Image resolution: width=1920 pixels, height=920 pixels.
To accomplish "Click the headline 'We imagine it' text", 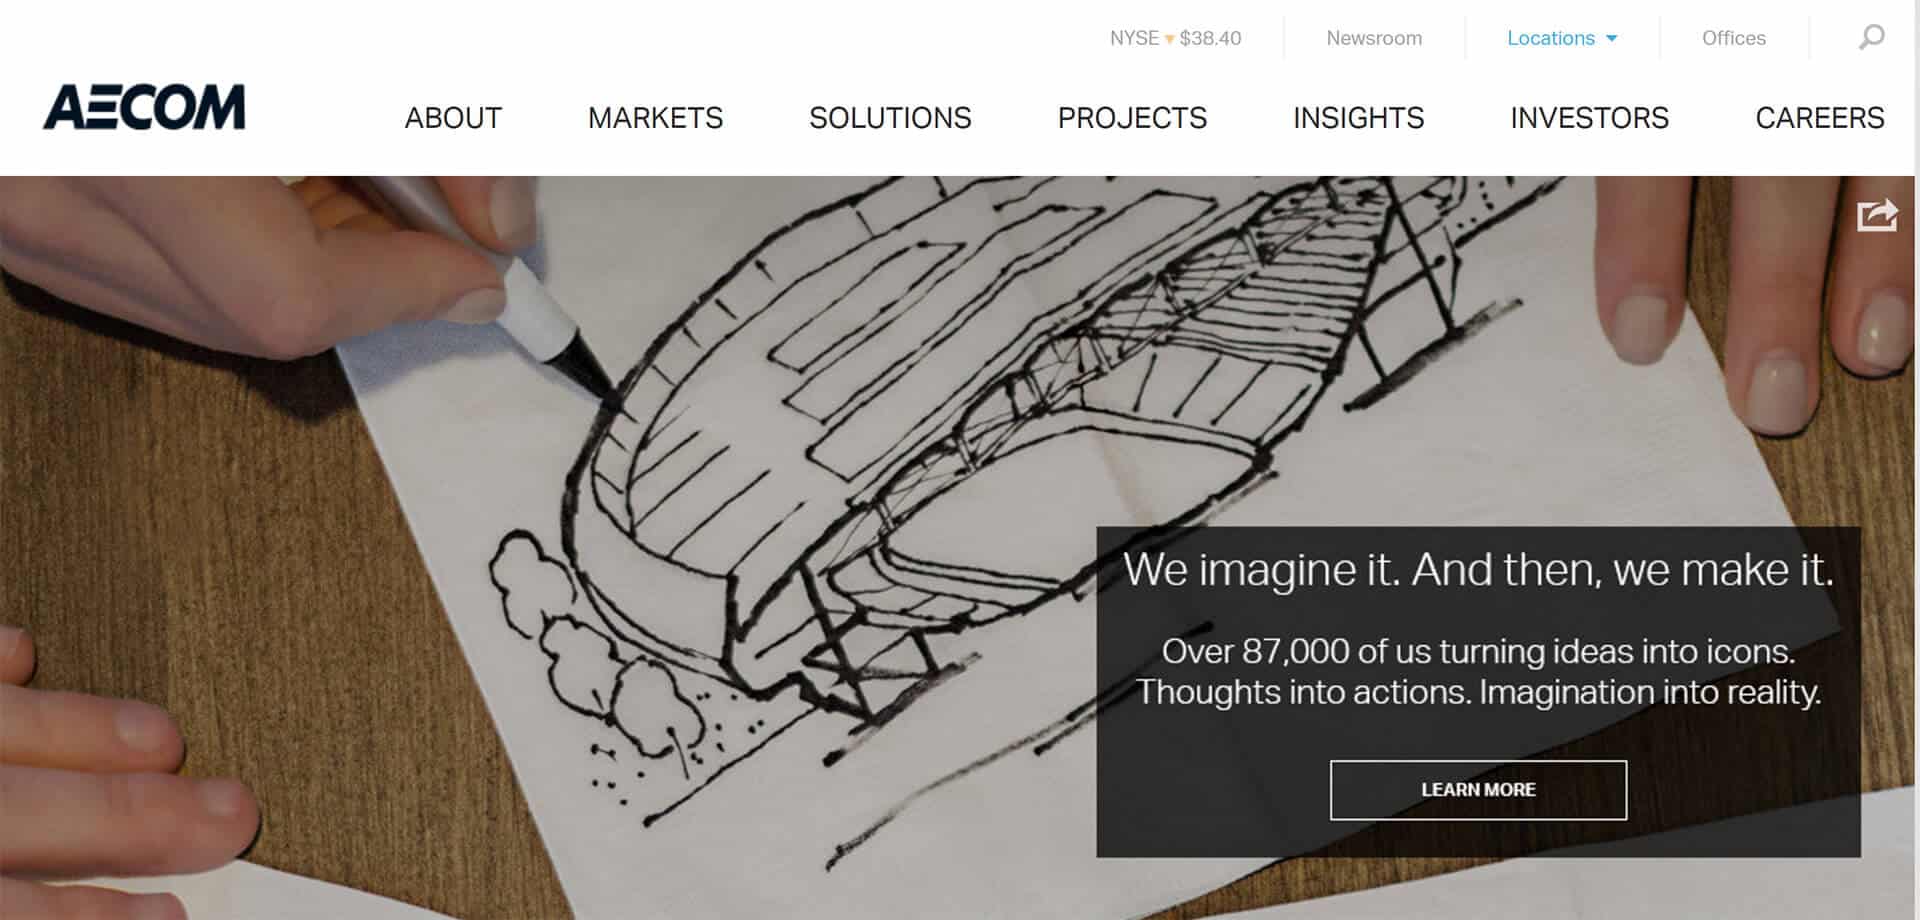I will 1478,570.
